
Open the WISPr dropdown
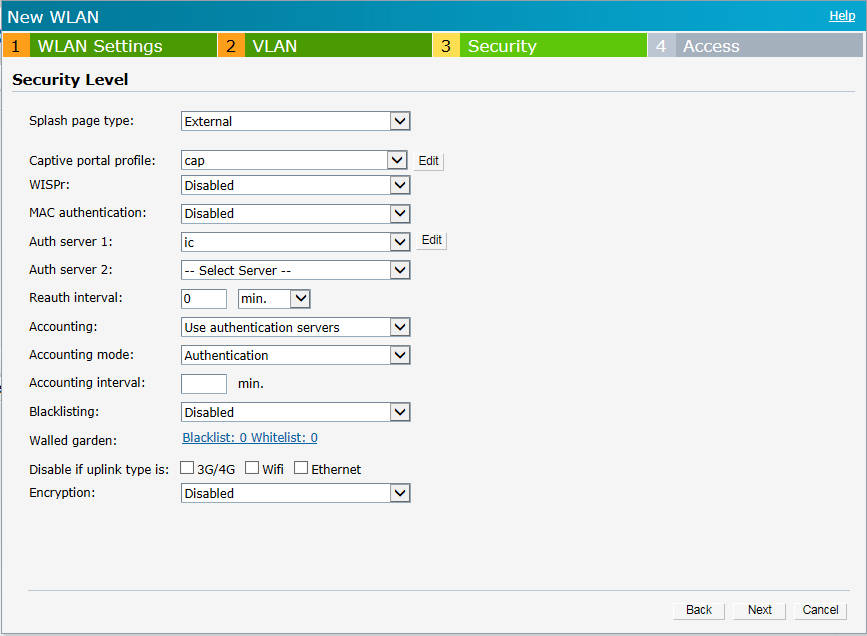click(x=295, y=185)
